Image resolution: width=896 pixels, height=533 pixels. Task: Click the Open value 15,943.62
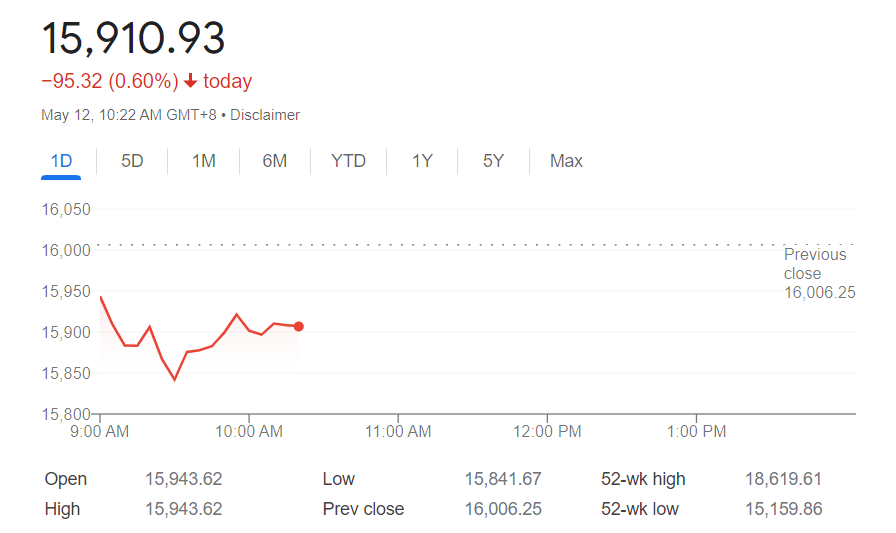183,479
